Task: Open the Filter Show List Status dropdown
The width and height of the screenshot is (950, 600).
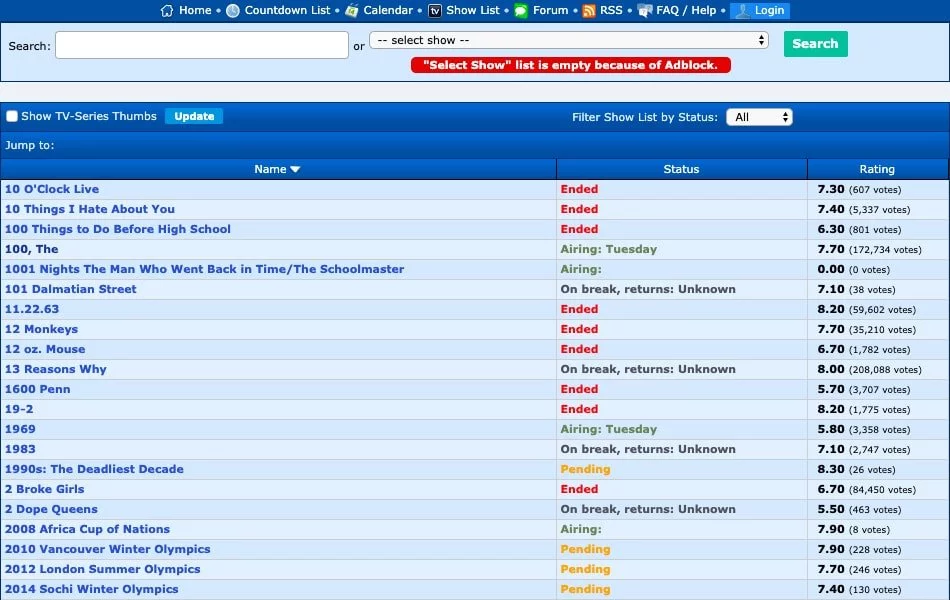Action: 759,117
